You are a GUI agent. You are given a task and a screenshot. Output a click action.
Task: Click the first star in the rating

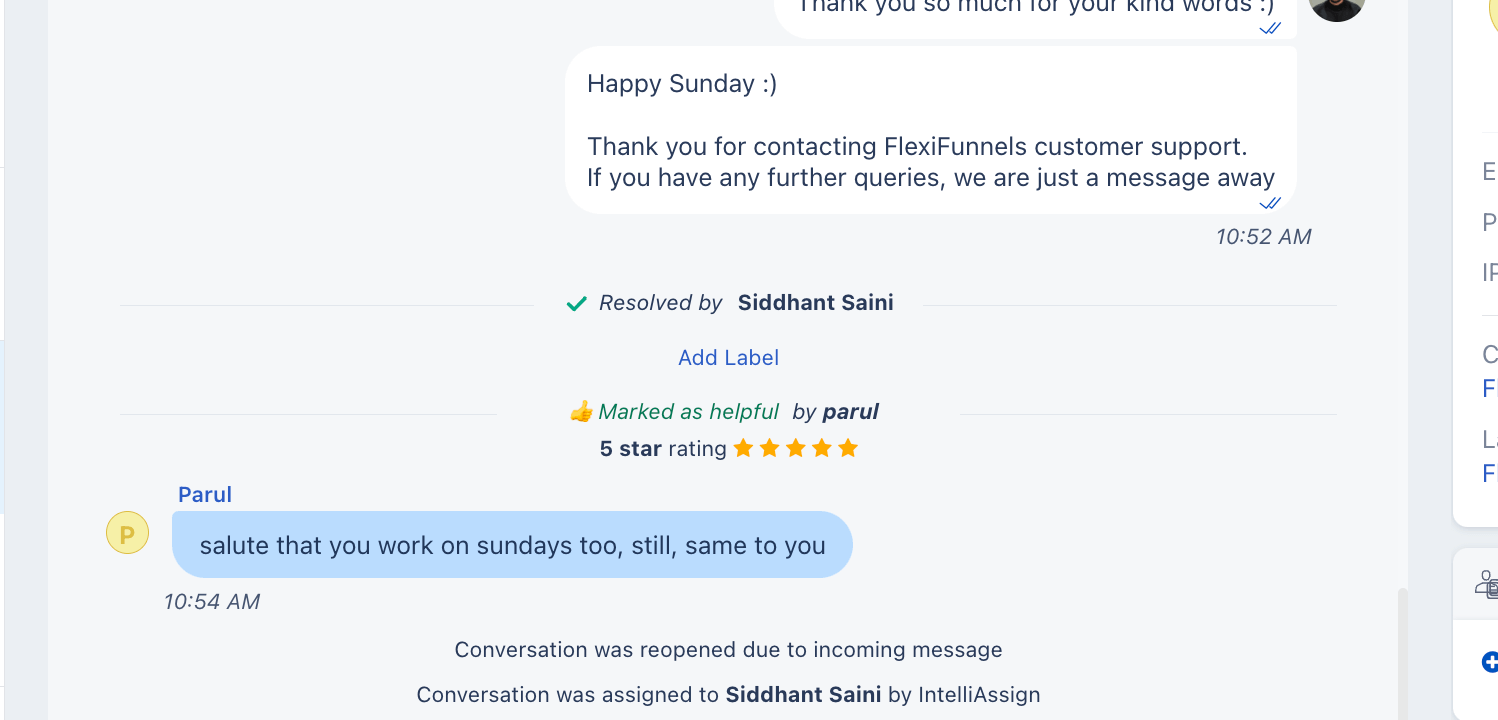pyautogui.click(x=743, y=448)
